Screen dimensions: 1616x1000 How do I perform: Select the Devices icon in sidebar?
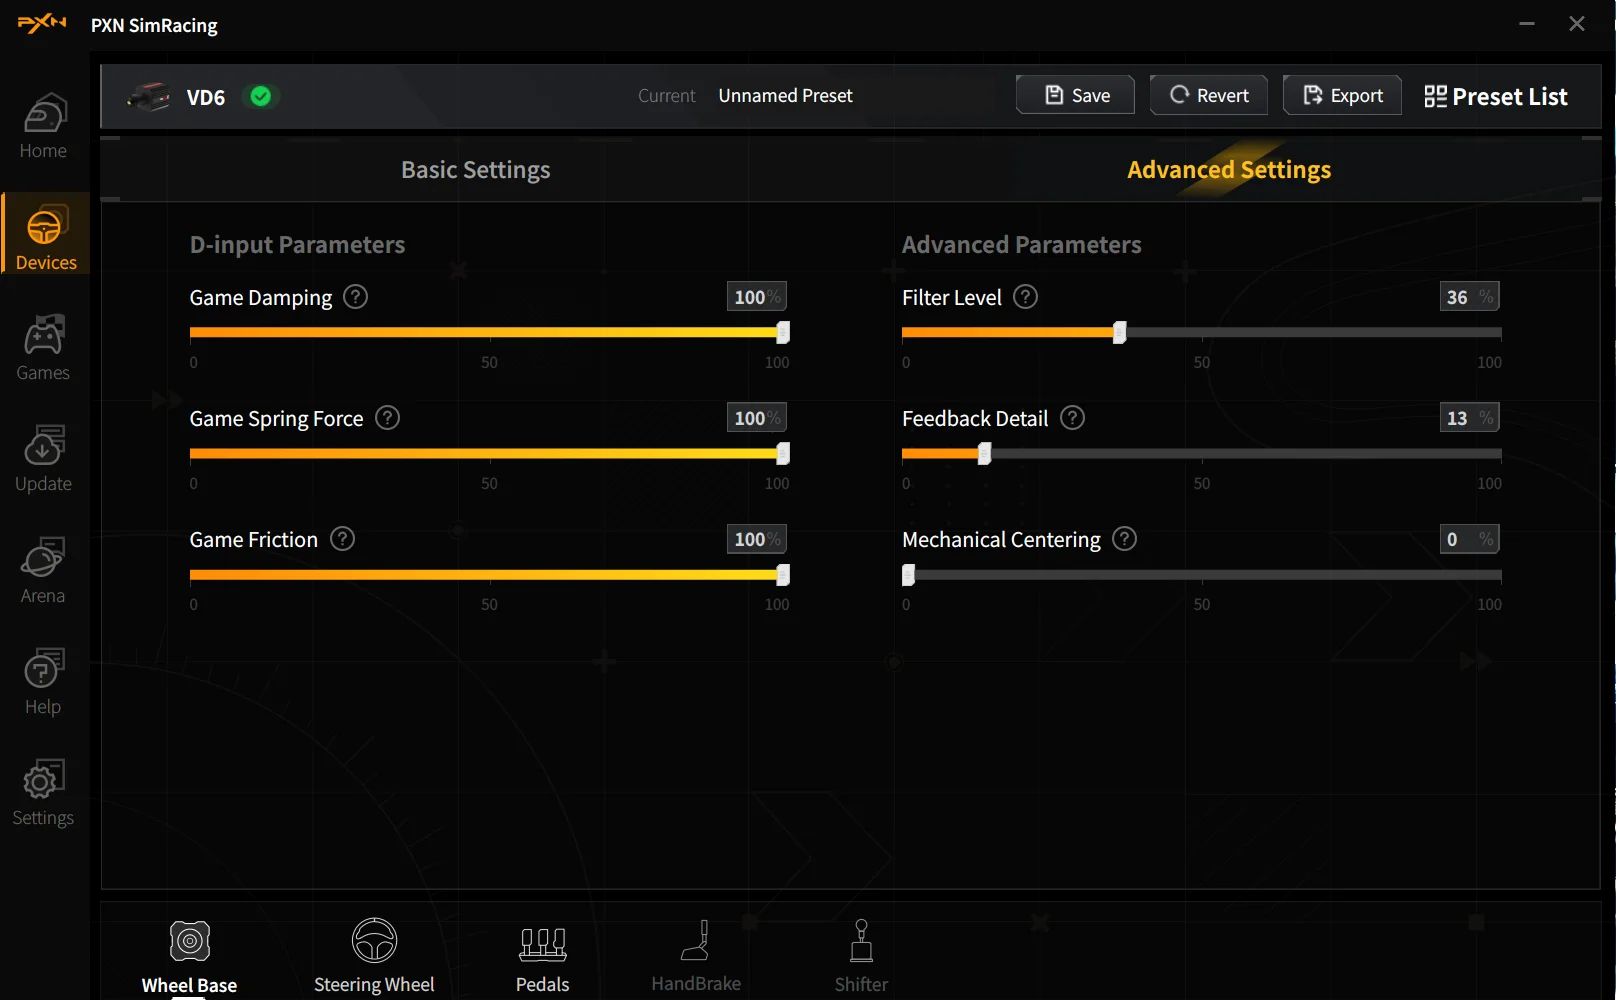(x=46, y=235)
